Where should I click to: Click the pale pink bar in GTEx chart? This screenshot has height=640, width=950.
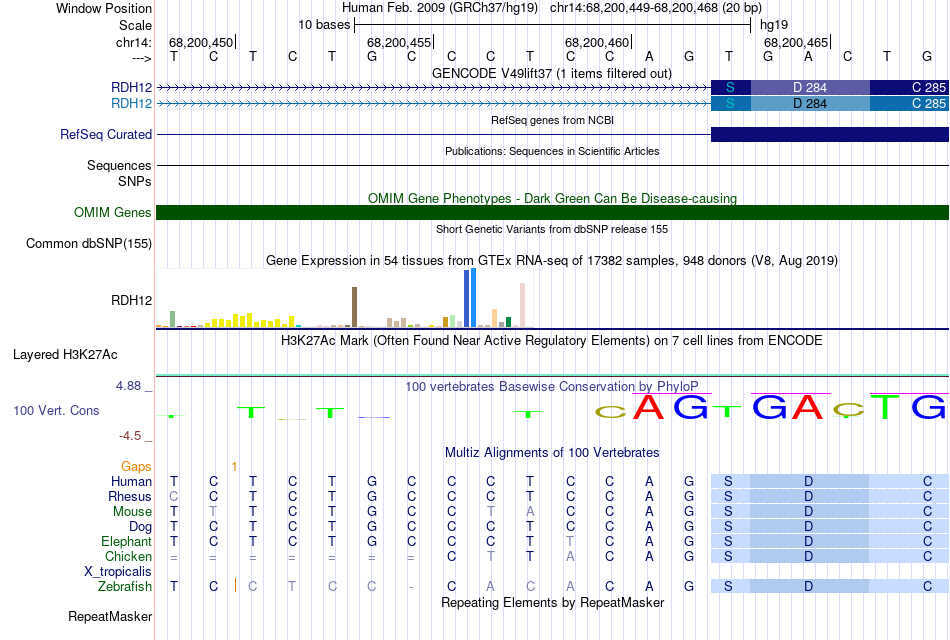(522, 305)
